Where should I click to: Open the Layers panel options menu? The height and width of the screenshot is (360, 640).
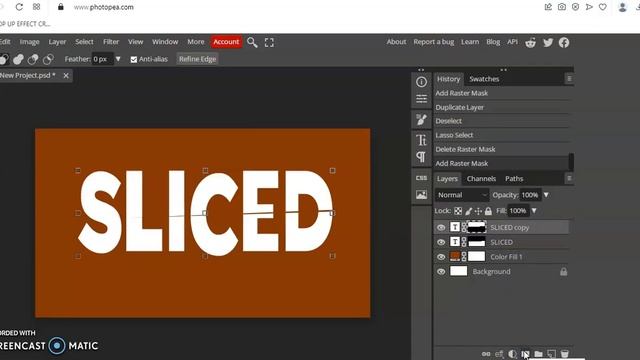pyautogui.click(x=569, y=178)
